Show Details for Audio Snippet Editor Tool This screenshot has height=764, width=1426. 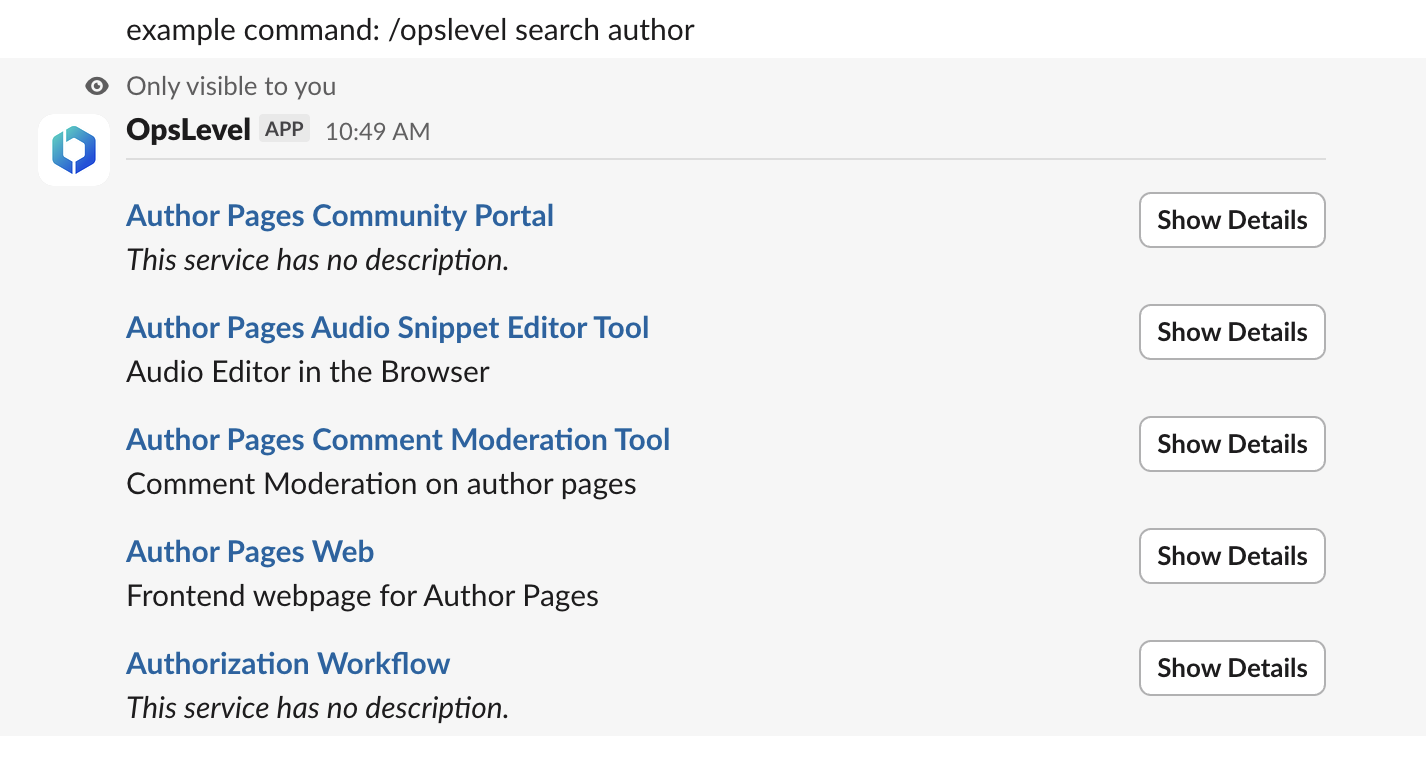[x=1232, y=332]
